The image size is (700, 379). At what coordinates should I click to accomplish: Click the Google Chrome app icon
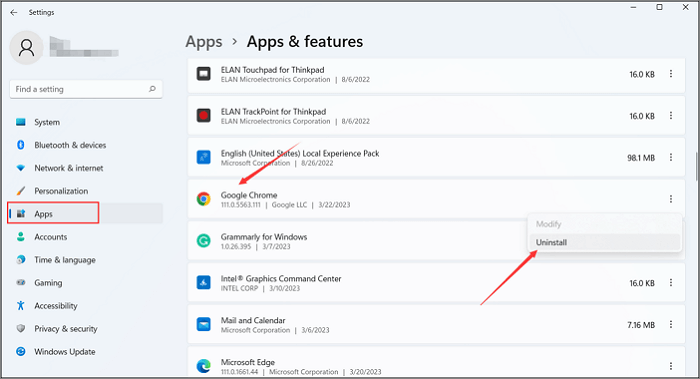204,199
